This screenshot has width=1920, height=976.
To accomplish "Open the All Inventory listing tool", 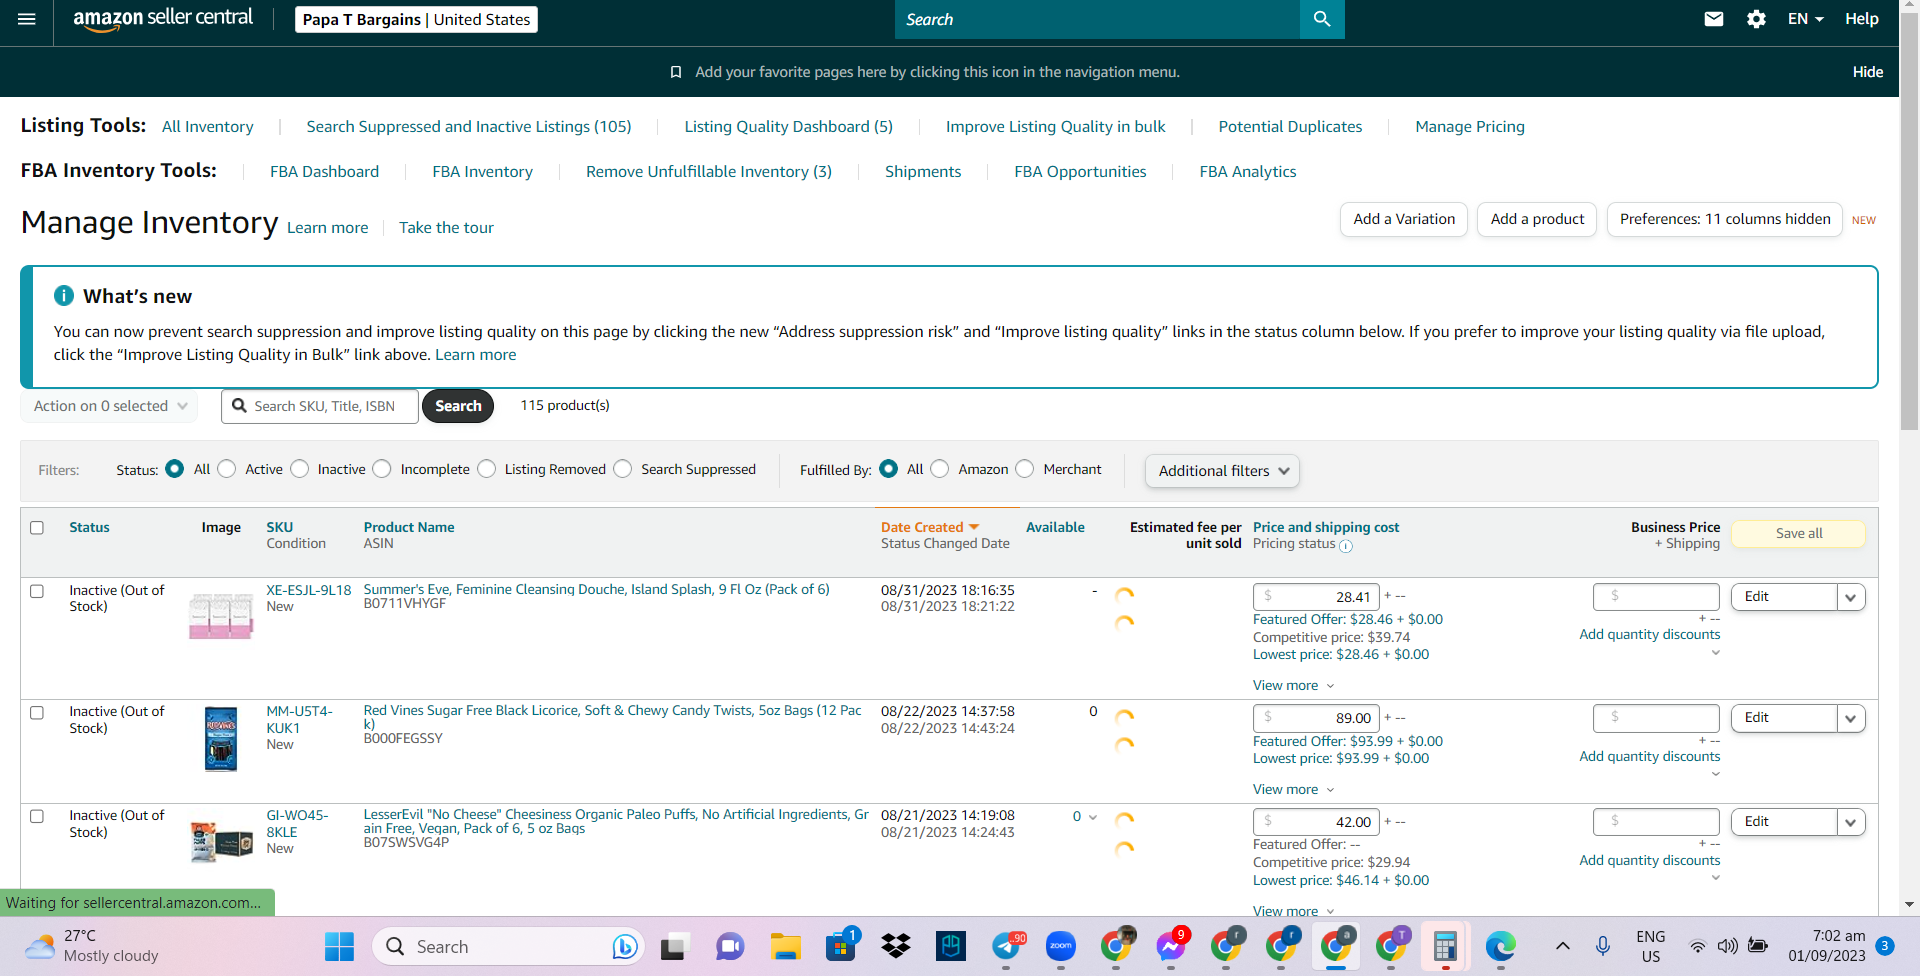I will (208, 127).
